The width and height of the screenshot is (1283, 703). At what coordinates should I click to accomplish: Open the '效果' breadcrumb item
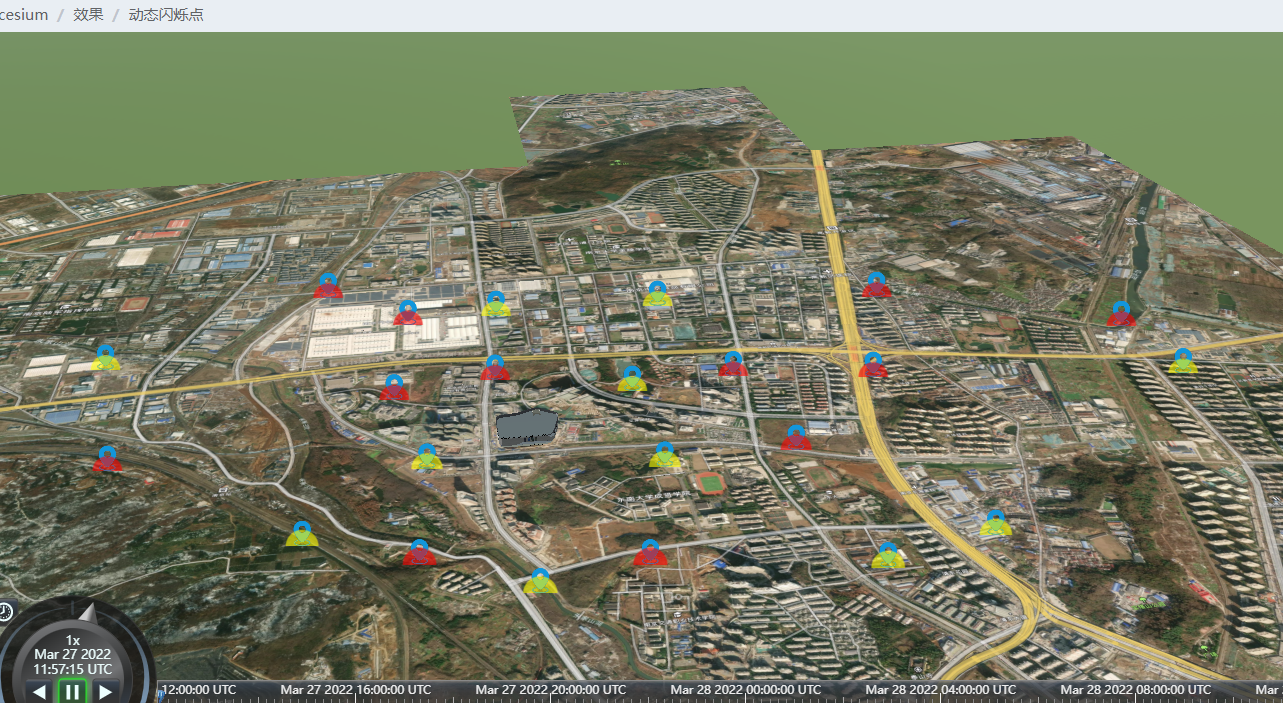click(88, 15)
